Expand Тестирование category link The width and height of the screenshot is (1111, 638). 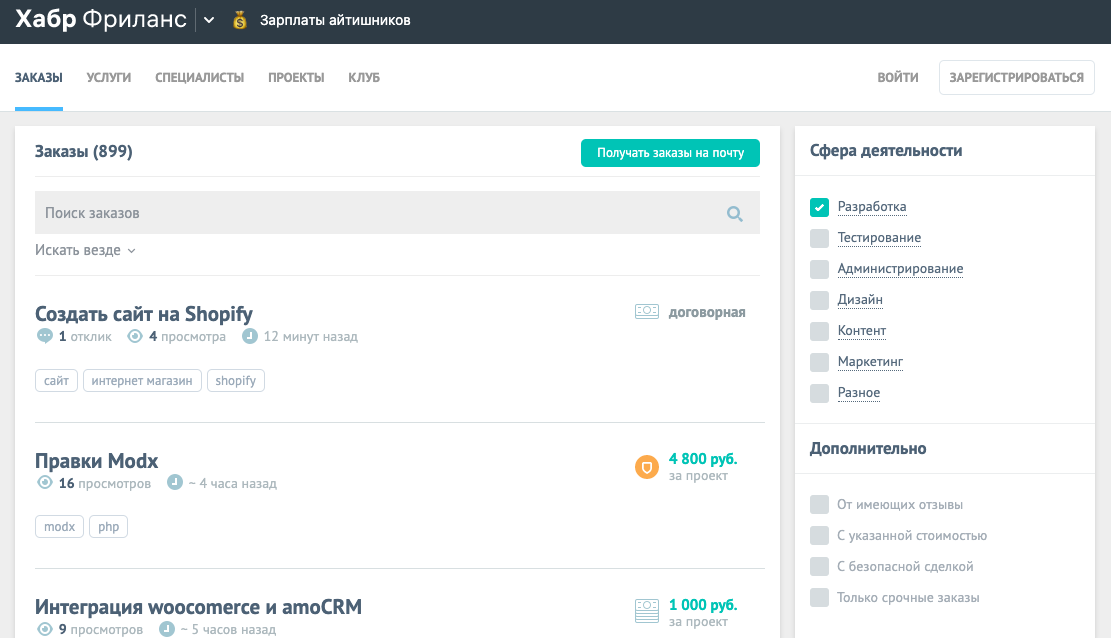click(879, 237)
